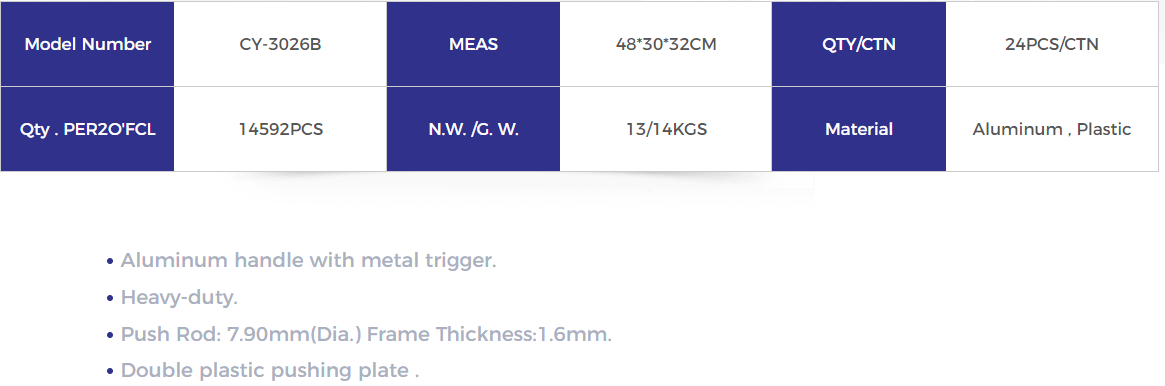Select the 24PCS/CTN value cell
The width and height of the screenshot is (1165, 386).
coord(1052,44)
